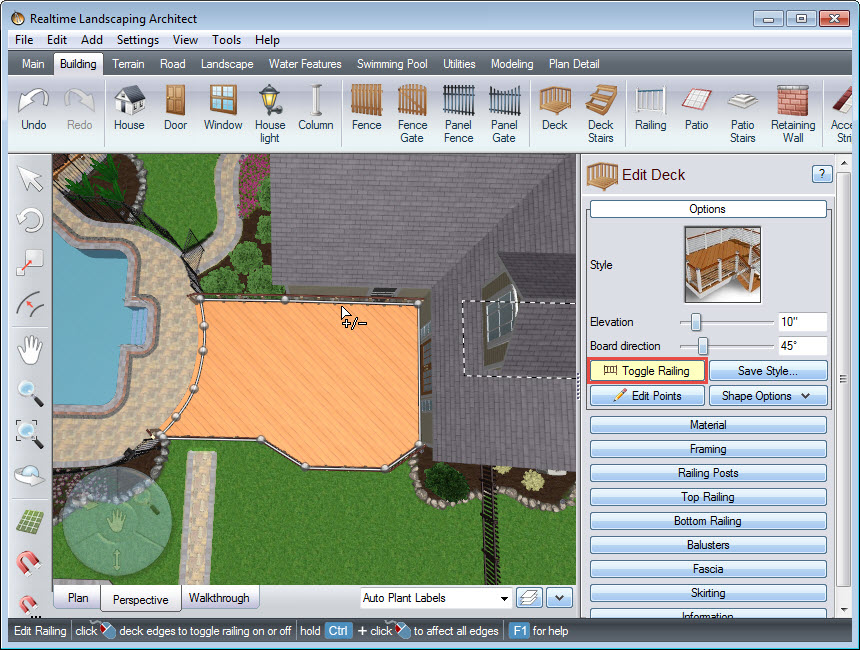Add a Deck with the Deck tool
Image resolution: width=860 pixels, height=650 pixels.
click(x=555, y=109)
